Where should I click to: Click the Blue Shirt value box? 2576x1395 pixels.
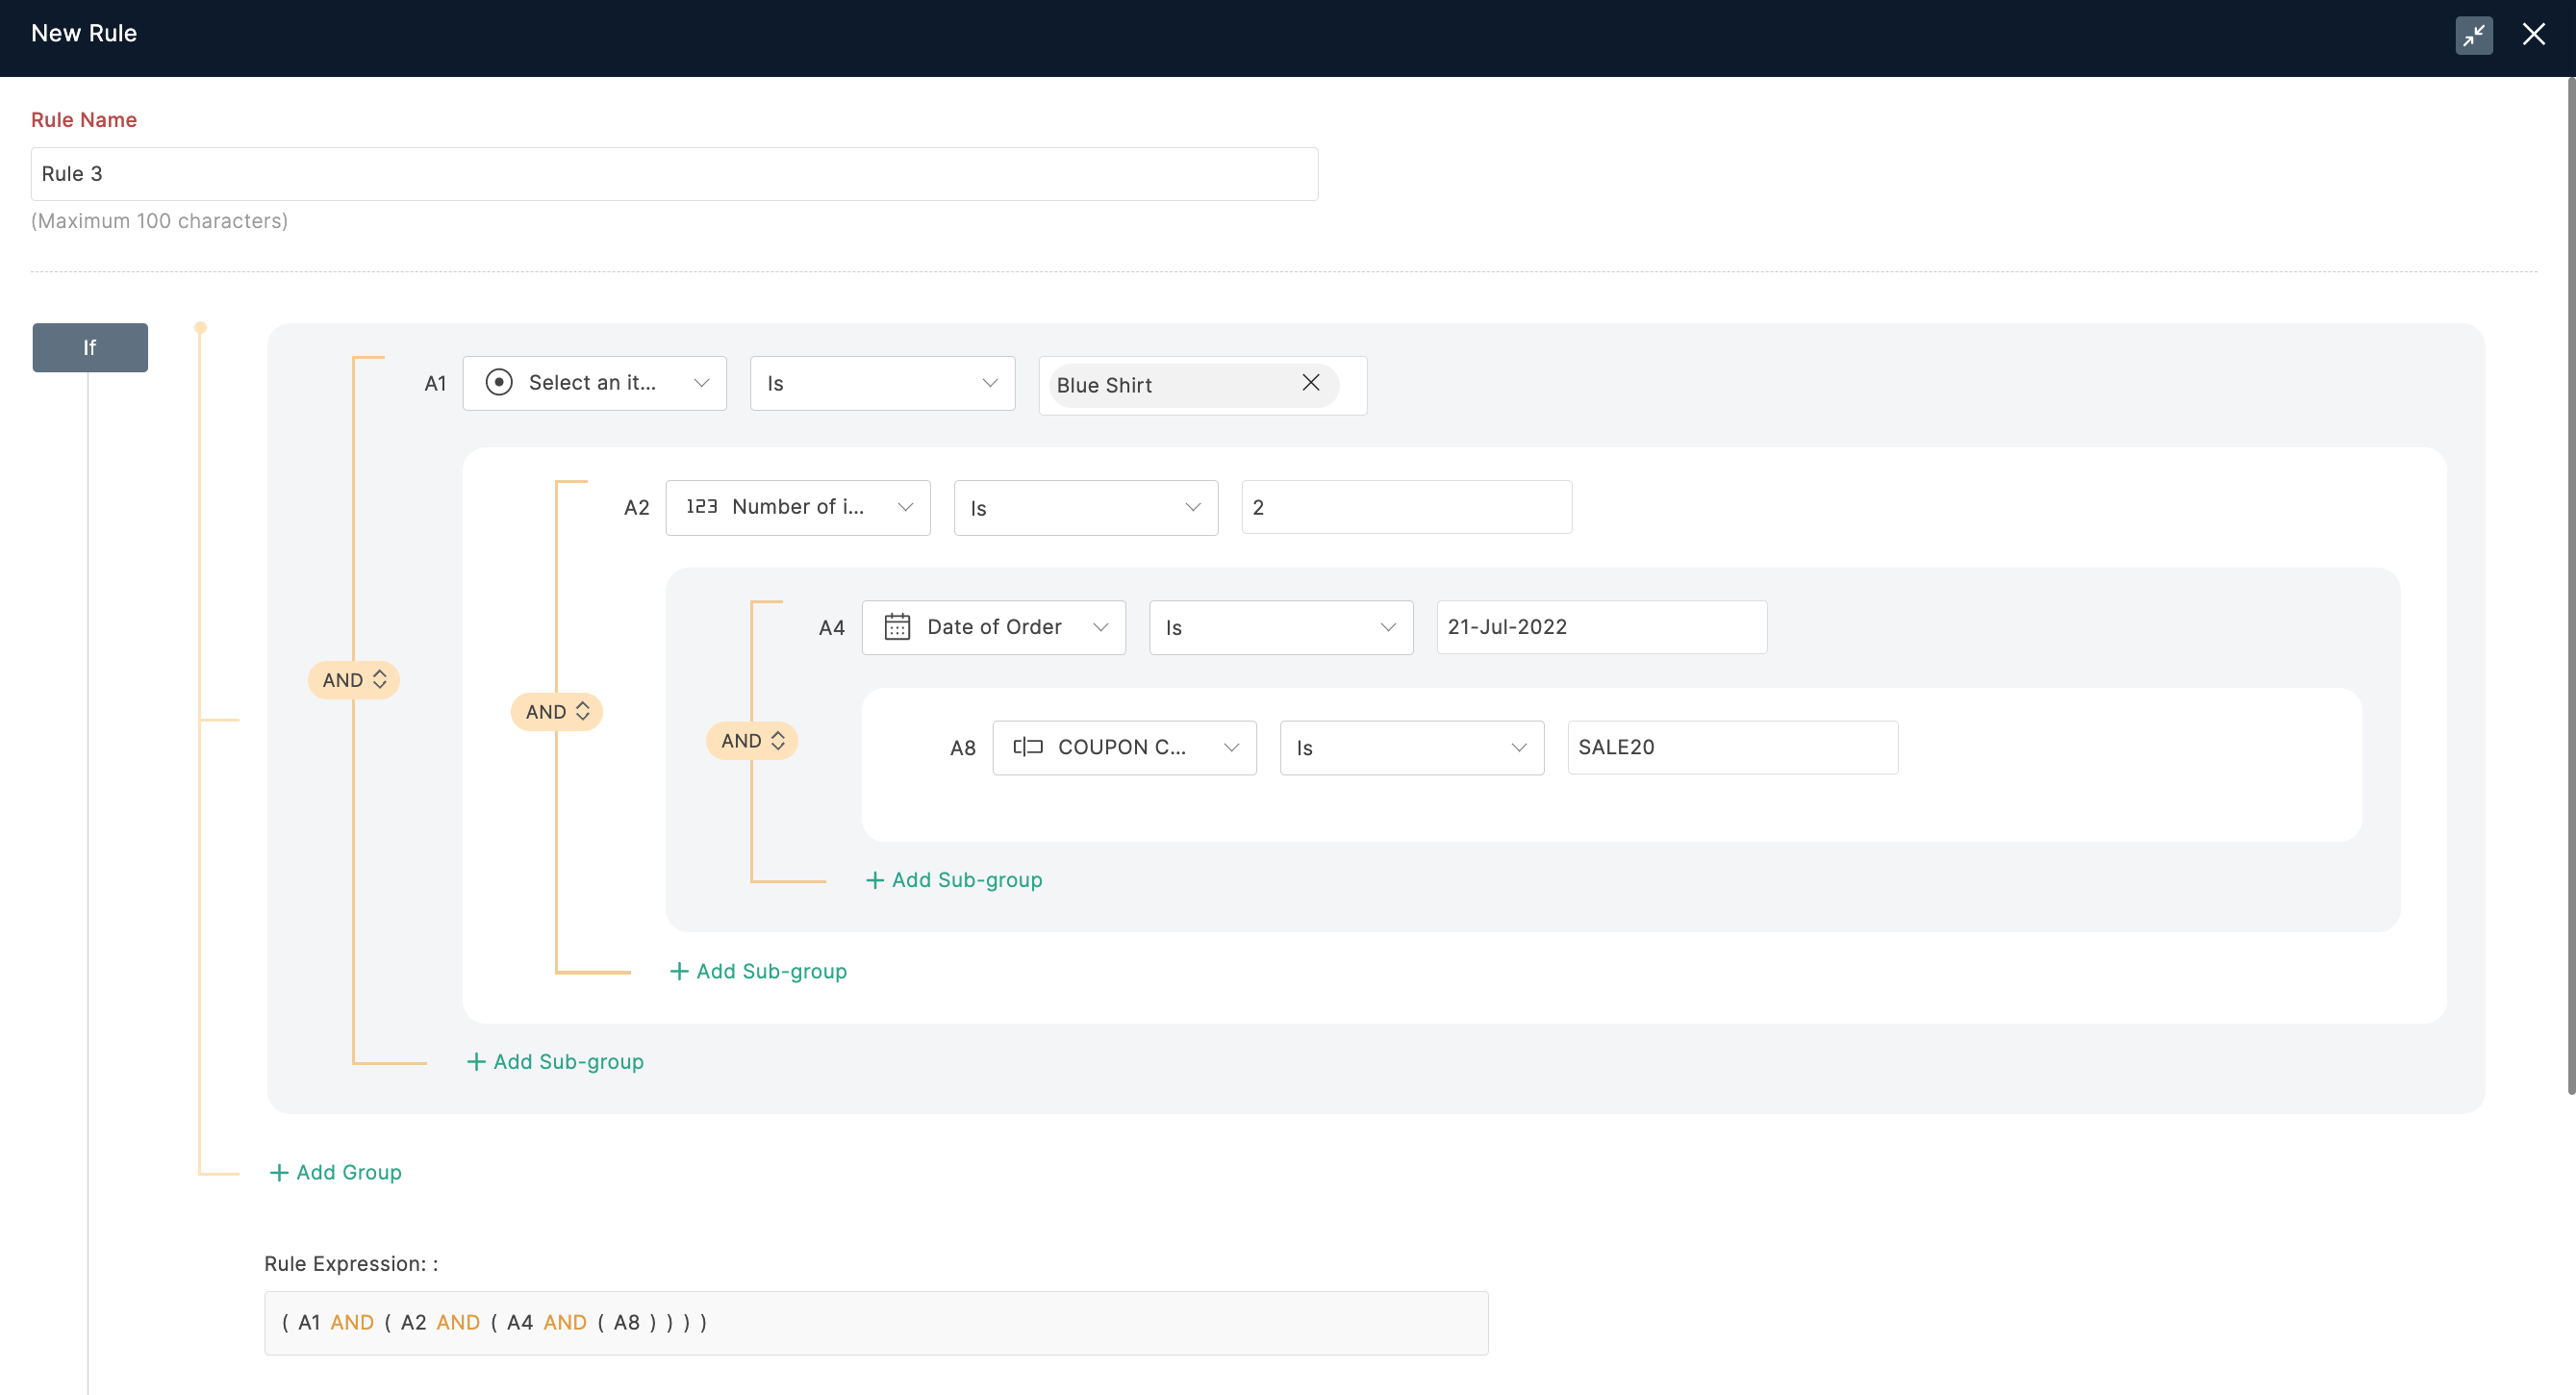[x=1202, y=385]
